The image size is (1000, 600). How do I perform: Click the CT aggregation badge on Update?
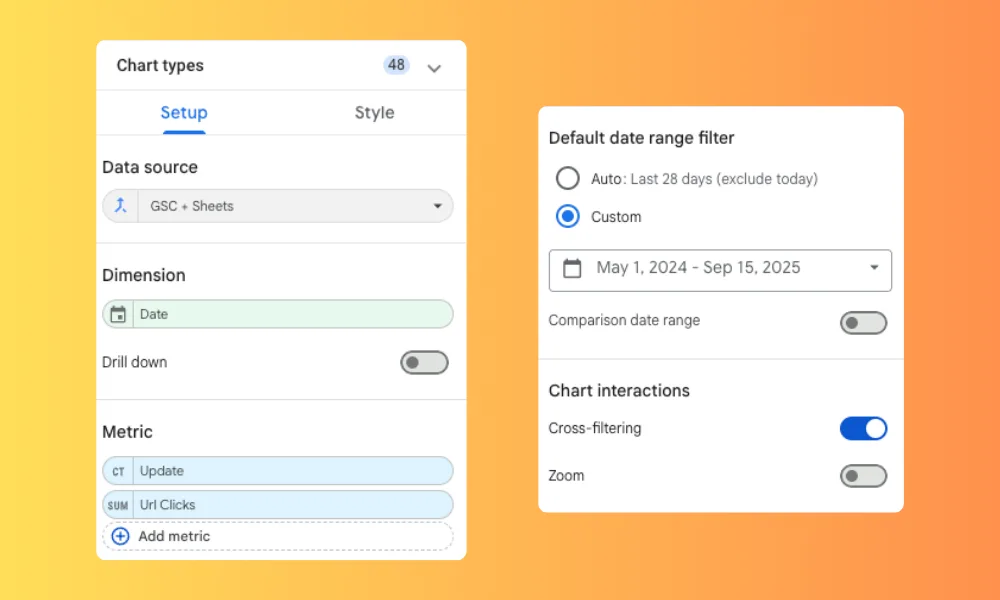click(x=118, y=471)
